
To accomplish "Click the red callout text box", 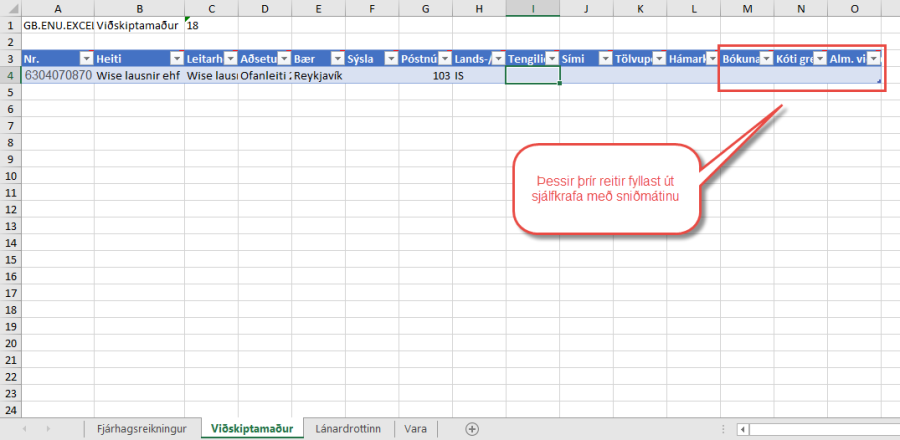I will [x=603, y=189].
